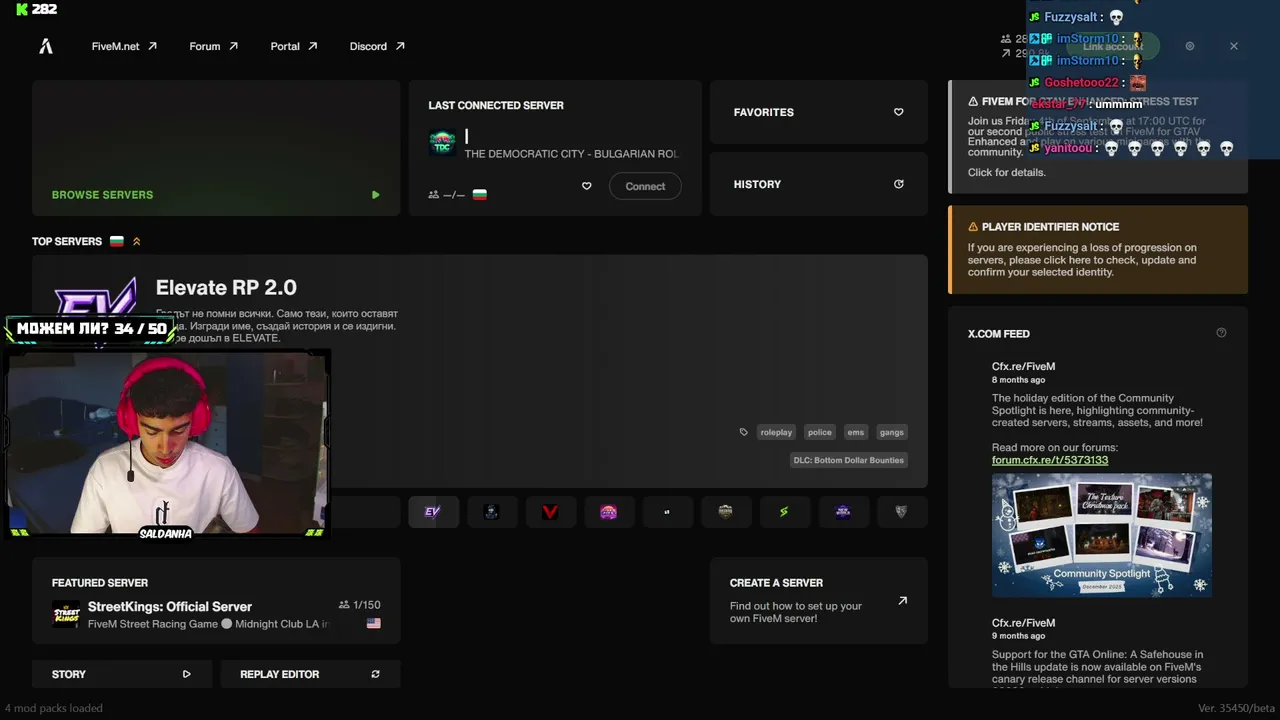1280x720 pixels.
Task: Click the heart icon on Favorites
Action: (899, 112)
